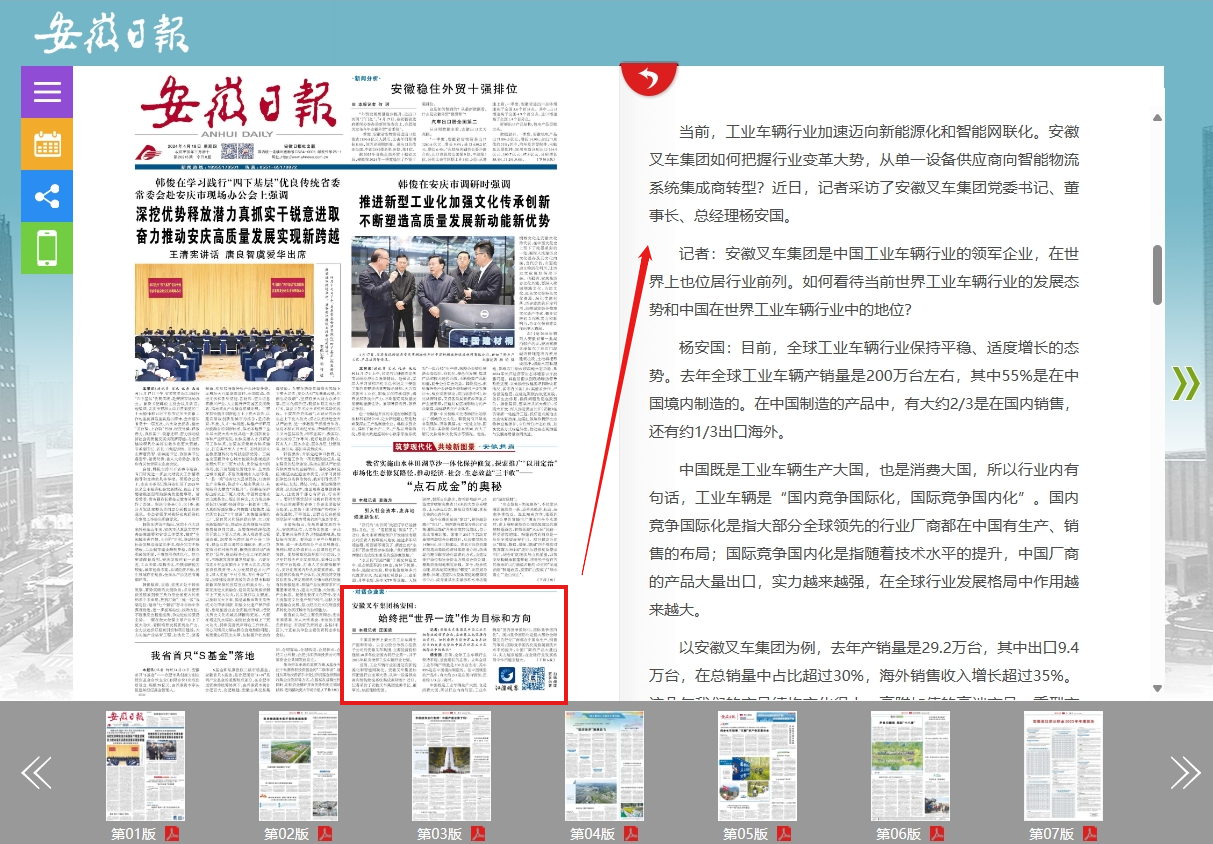
Task: Download PDF of 第05版
Action: click(784, 834)
